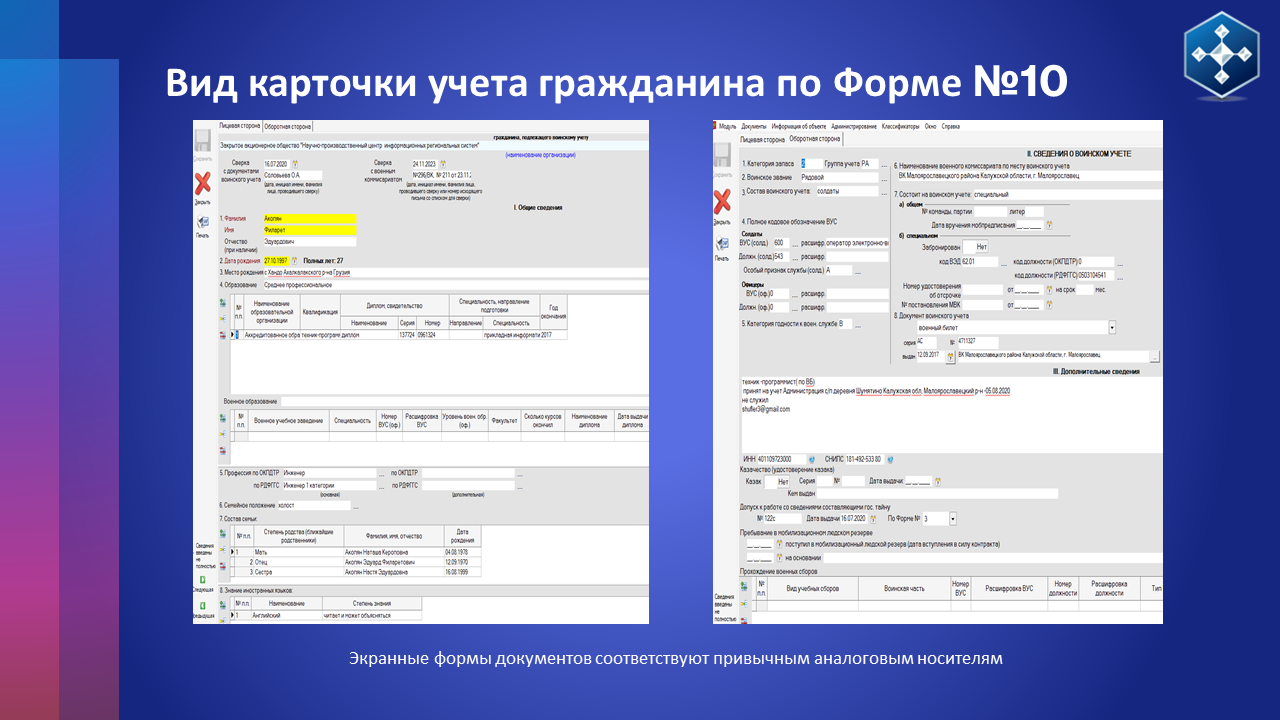This screenshot has height=720, width=1280.
Task: Click the bottom delete-row icon beside the Состав семьи table
Action: click(x=222, y=567)
